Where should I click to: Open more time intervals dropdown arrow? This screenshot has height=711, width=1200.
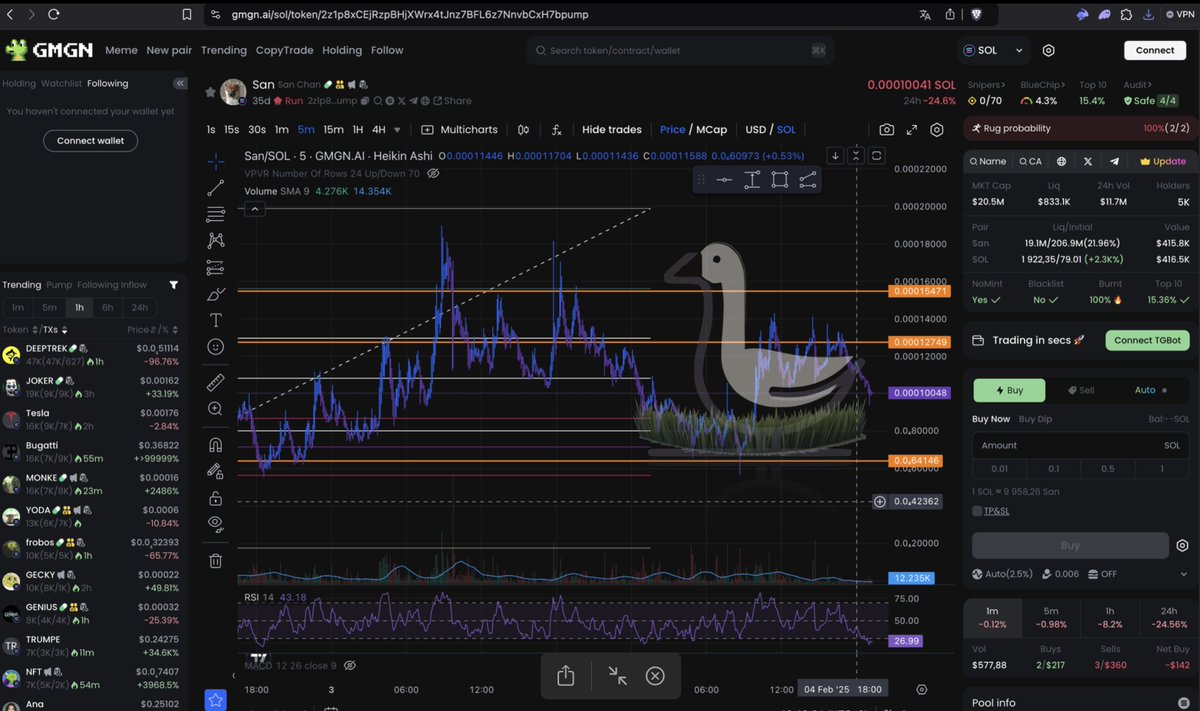pyautogui.click(x=397, y=130)
